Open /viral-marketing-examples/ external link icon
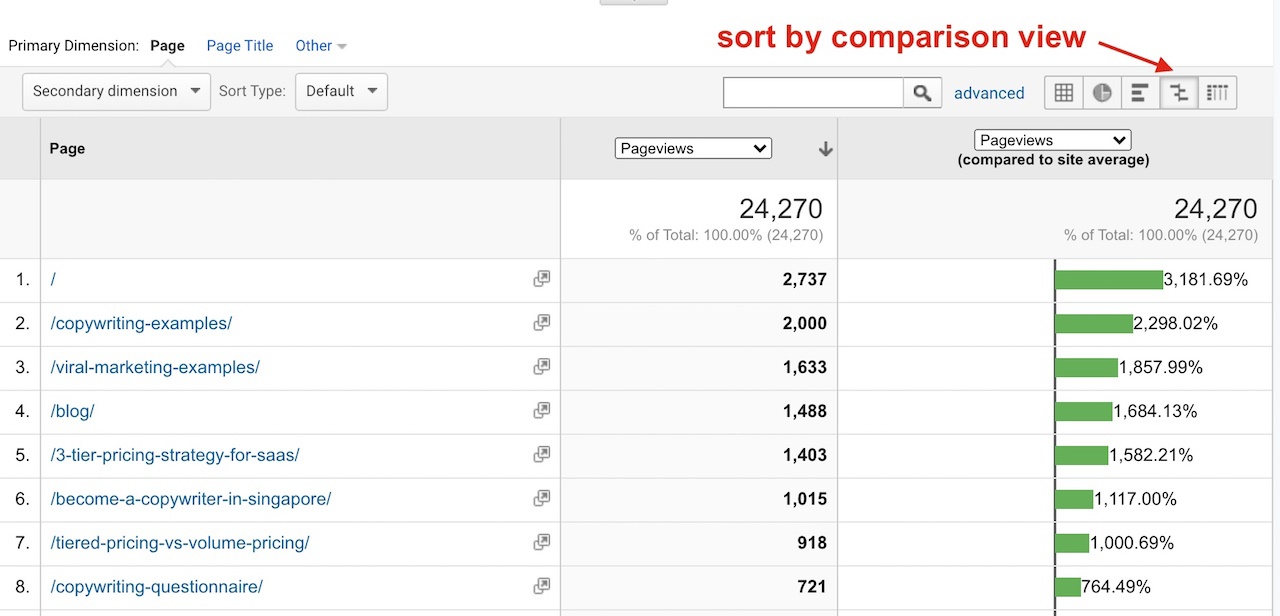The height and width of the screenshot is (616, 1280). (x=541, y=367)
